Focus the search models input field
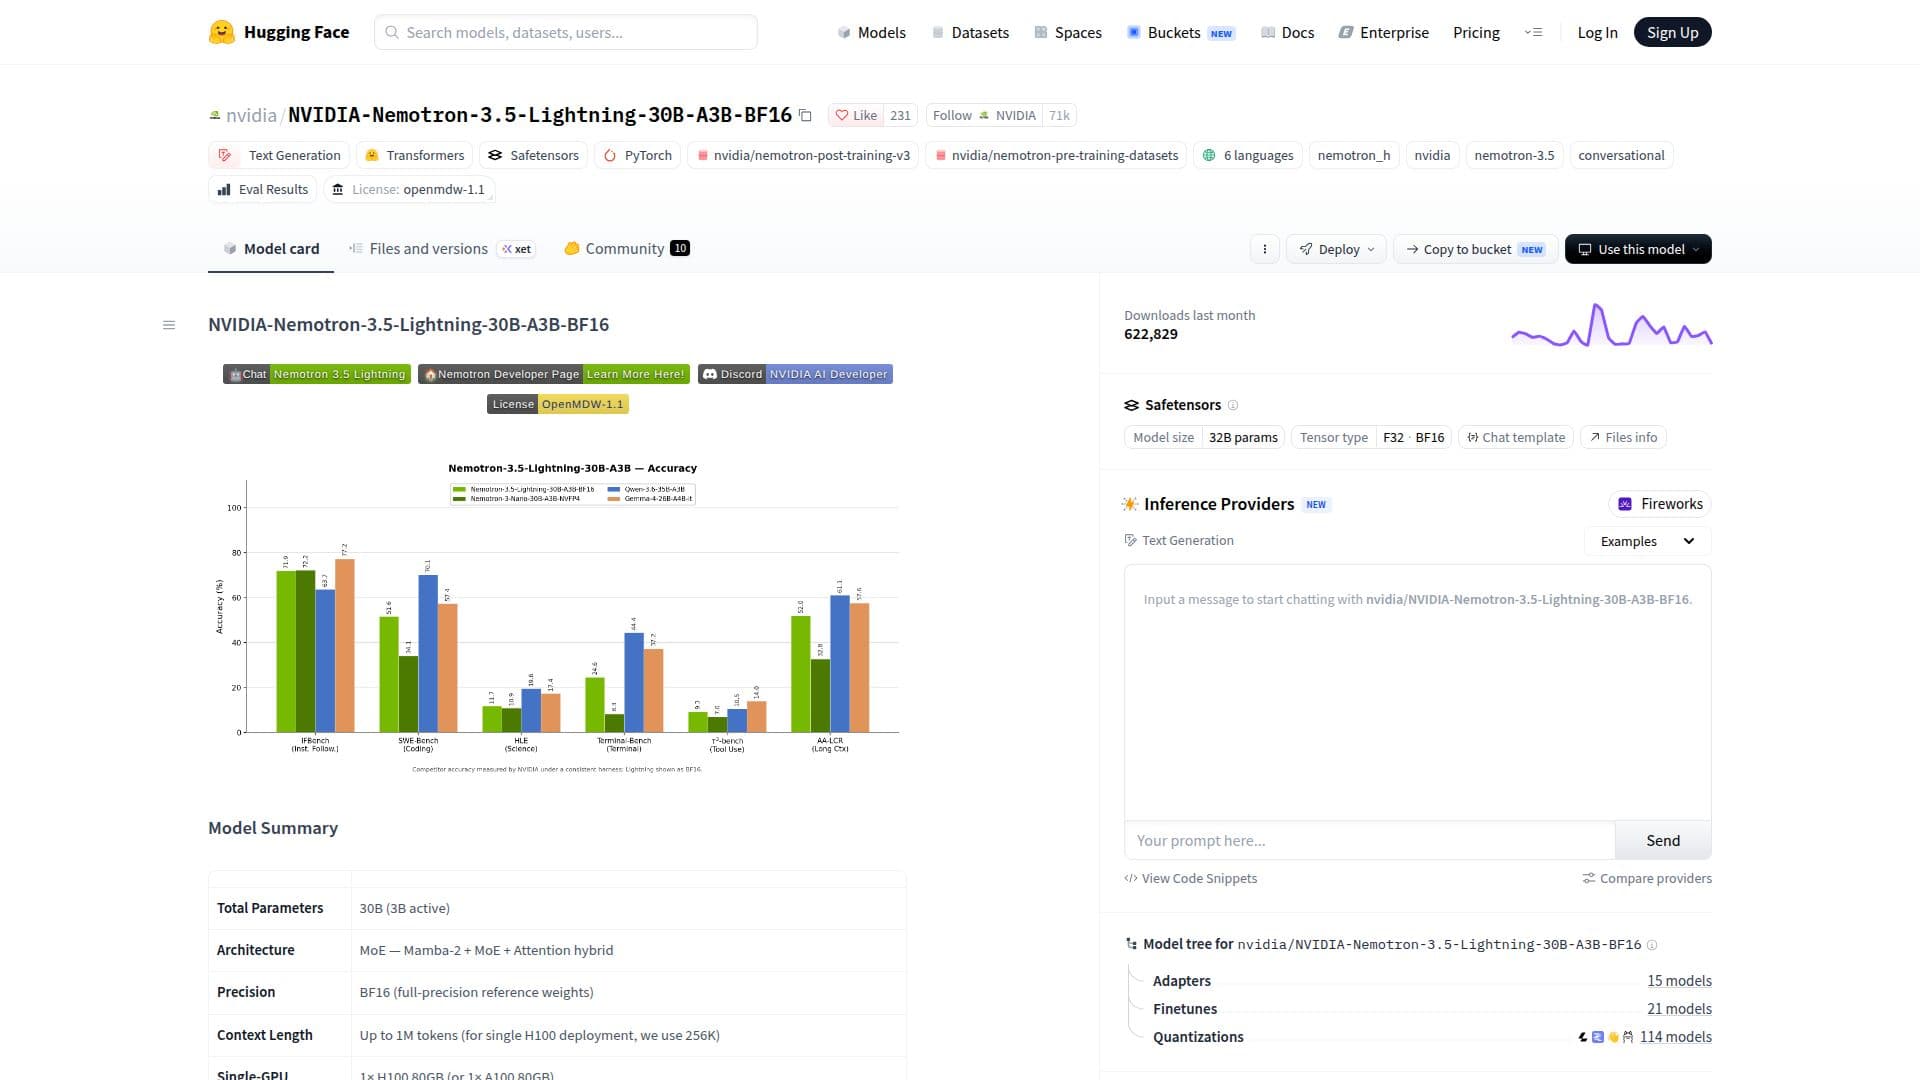 566,32
